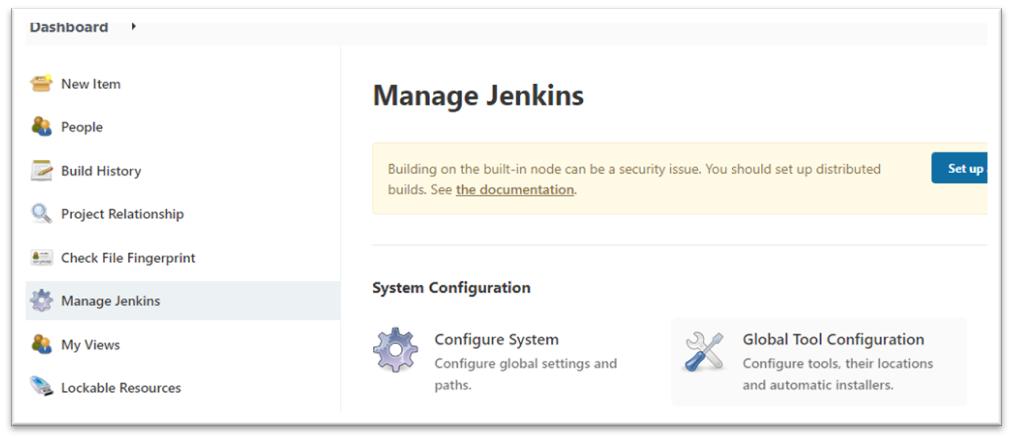This screenshot has height=440, width=1013.
Task: Click the Lockable Resources icon
Action: 41,388
